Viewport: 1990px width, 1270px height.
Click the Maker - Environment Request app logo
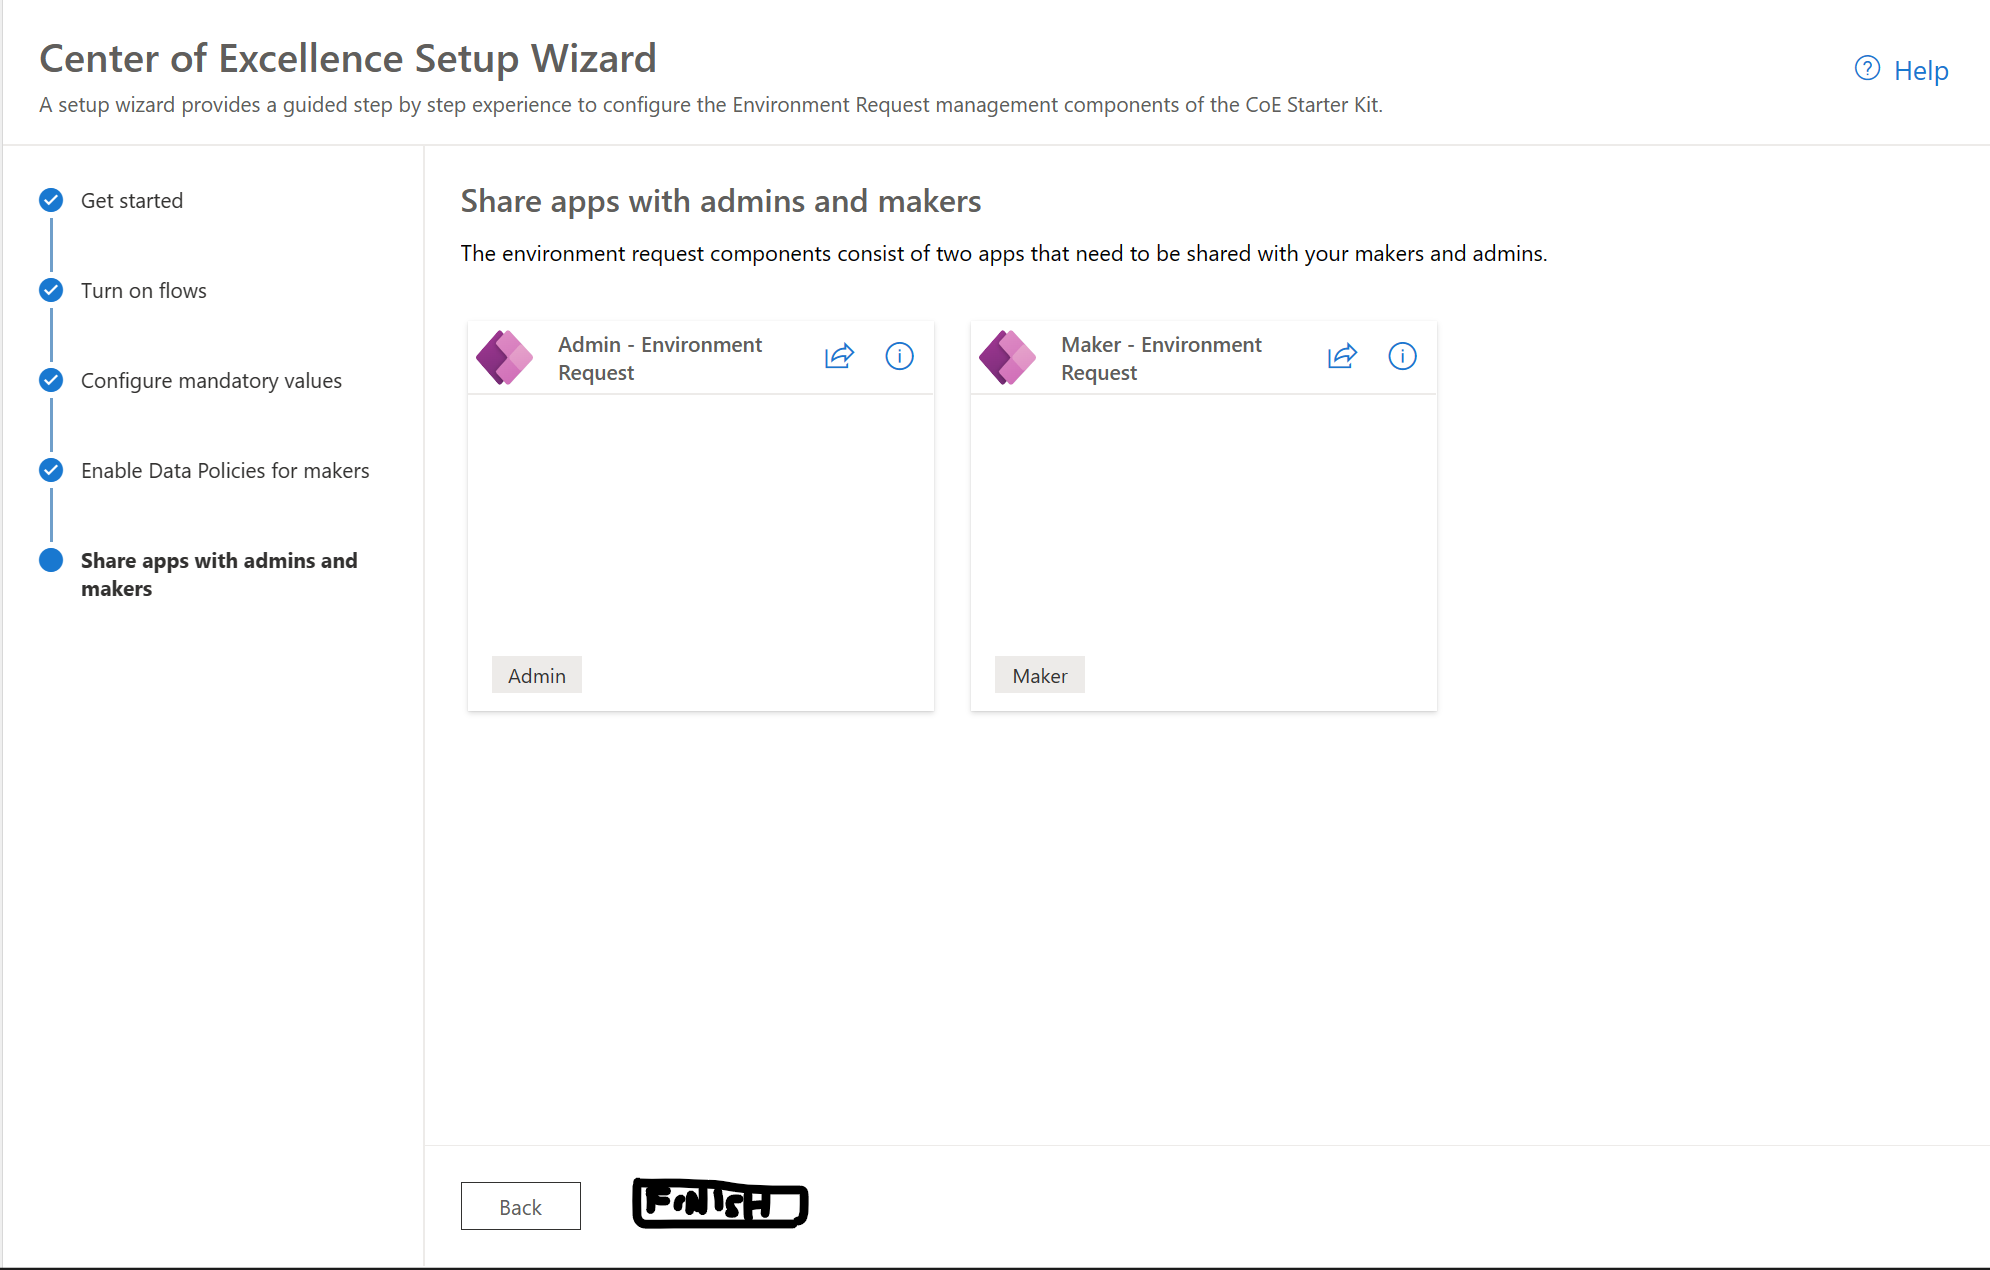[1007, 357]
